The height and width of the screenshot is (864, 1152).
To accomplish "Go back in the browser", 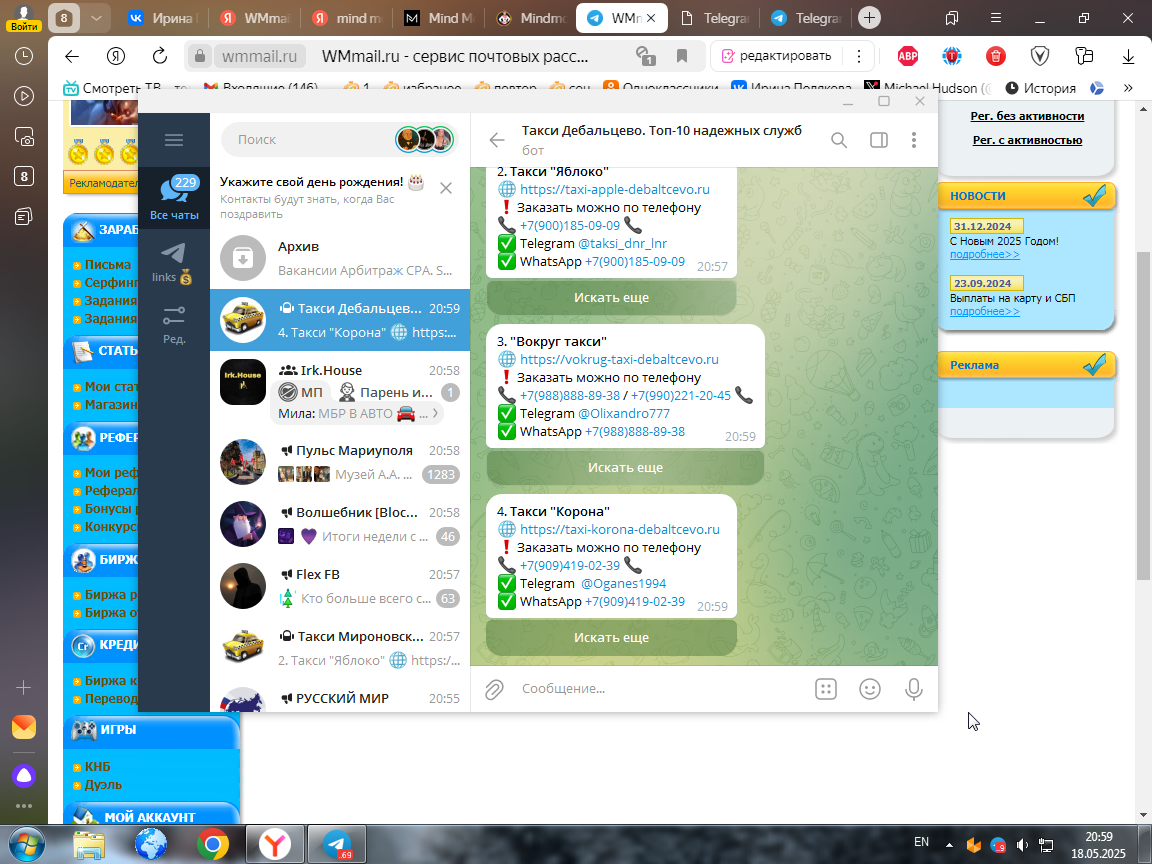I will [71, 56].
